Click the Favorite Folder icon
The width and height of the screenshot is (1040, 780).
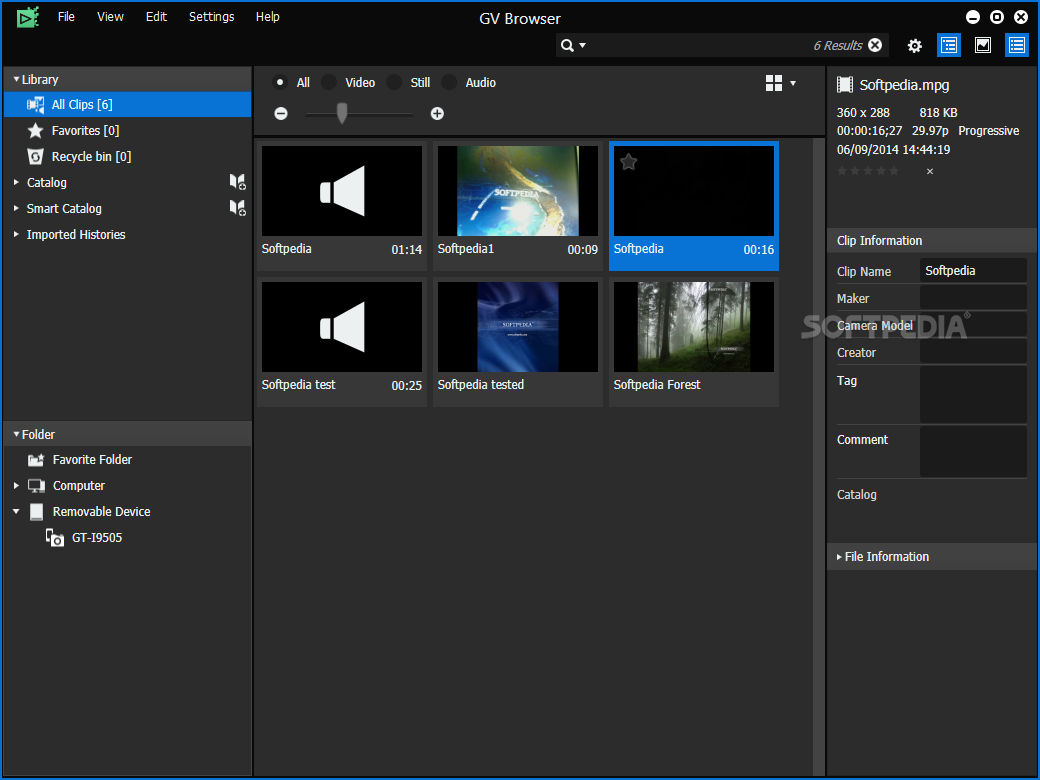pyautogui.click(x=36, y=460)
